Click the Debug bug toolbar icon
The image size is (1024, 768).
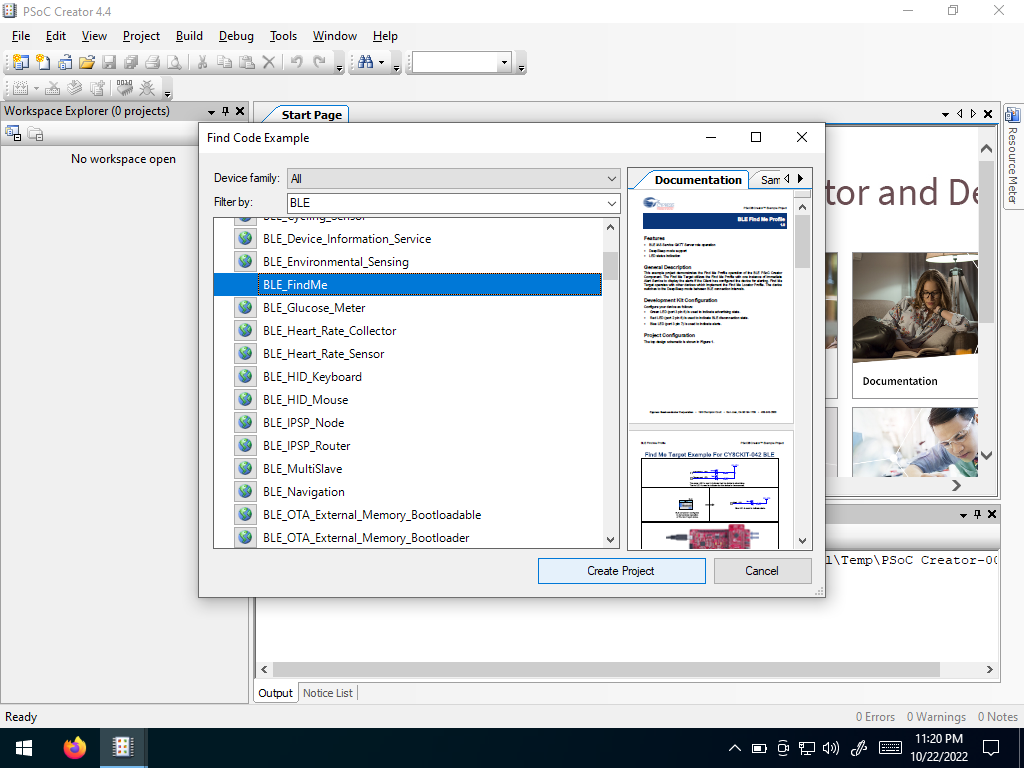point(148,88)
